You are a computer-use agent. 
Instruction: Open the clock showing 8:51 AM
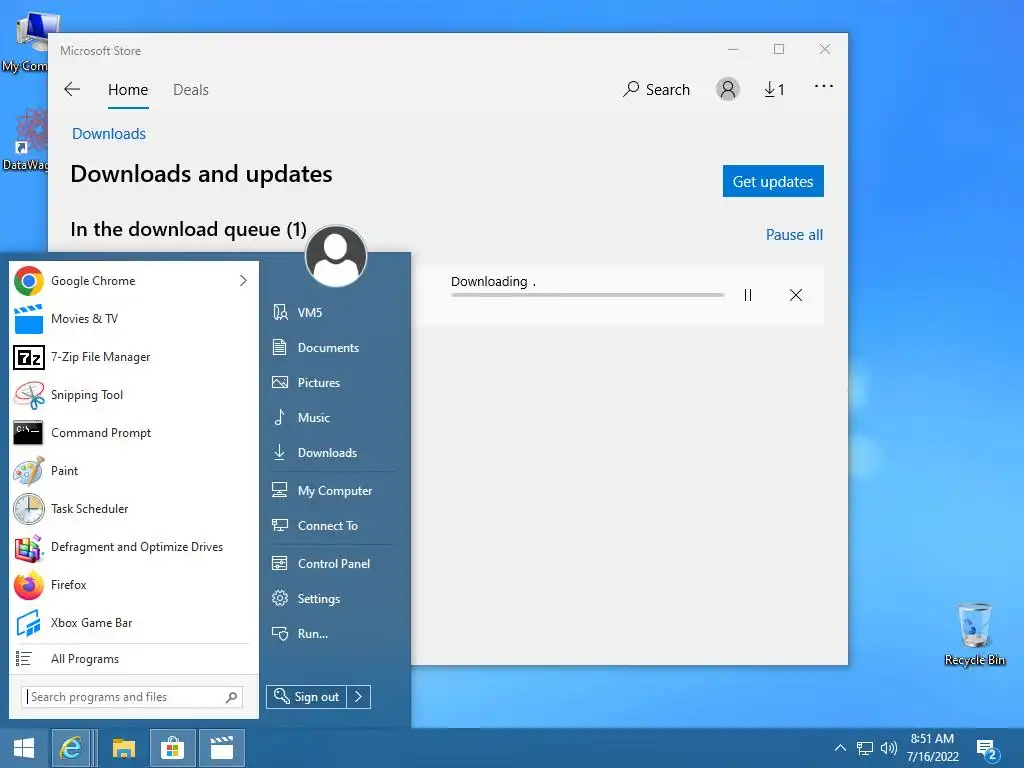coord(933,748)
